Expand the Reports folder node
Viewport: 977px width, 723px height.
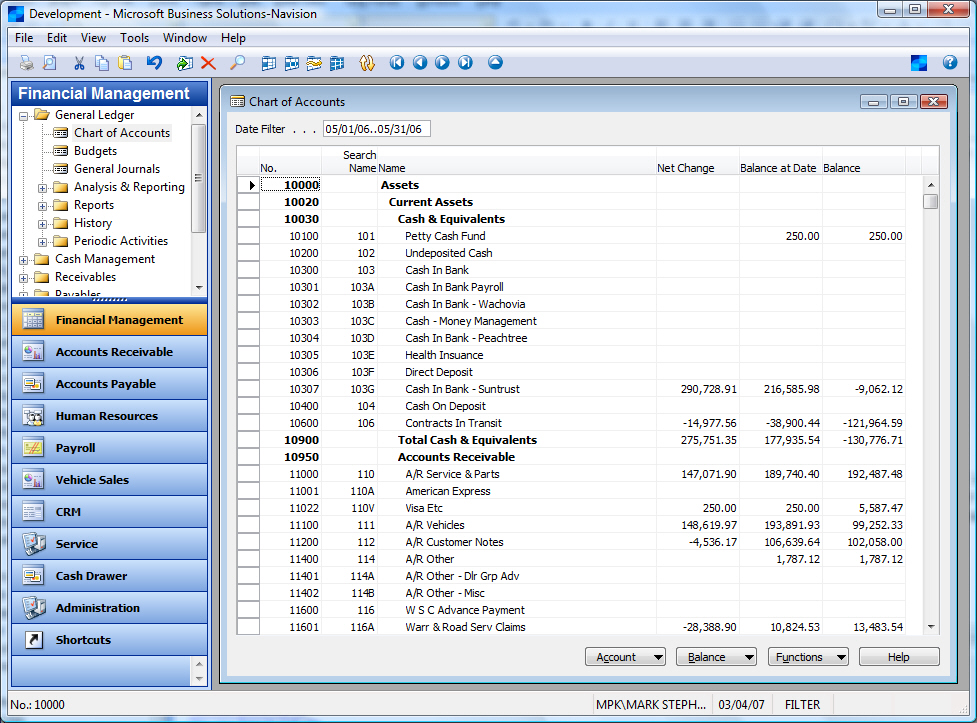[42, 206]
